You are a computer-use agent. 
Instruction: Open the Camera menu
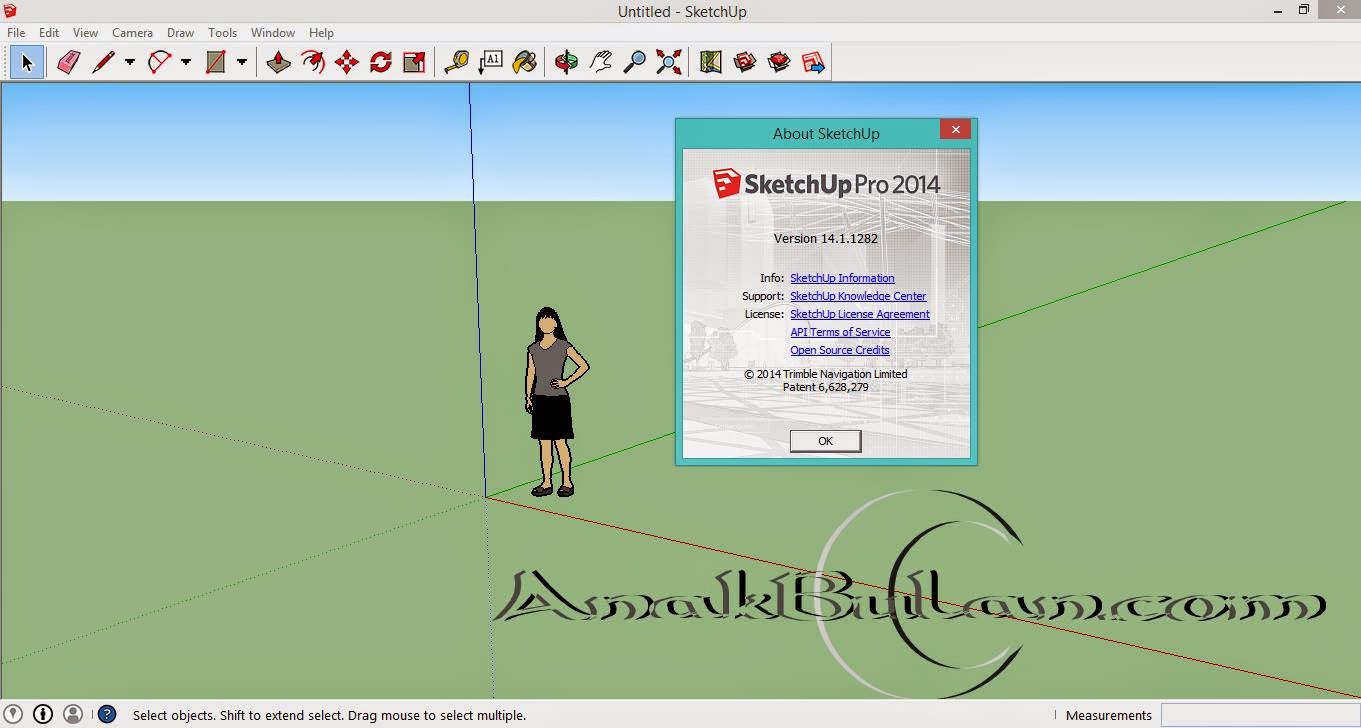tap(132, 33)
